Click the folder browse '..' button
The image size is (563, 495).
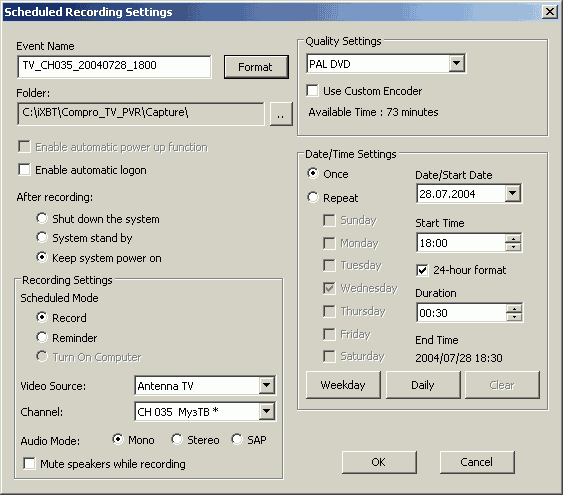point(281,114)
